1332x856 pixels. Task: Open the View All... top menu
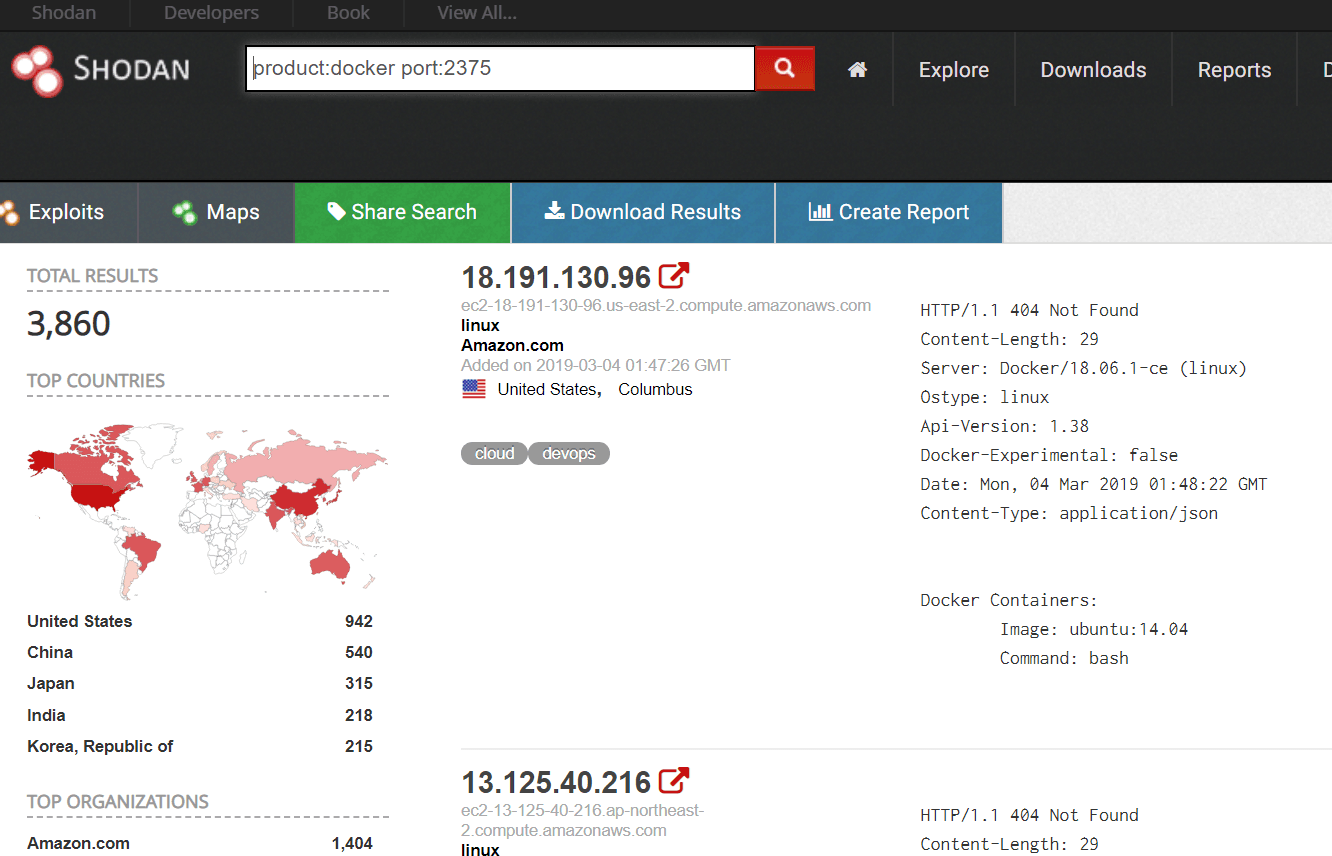tap(477, 13)
